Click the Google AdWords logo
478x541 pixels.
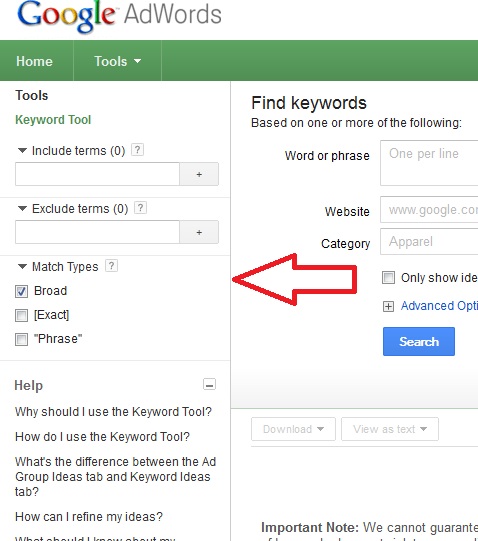119,16
